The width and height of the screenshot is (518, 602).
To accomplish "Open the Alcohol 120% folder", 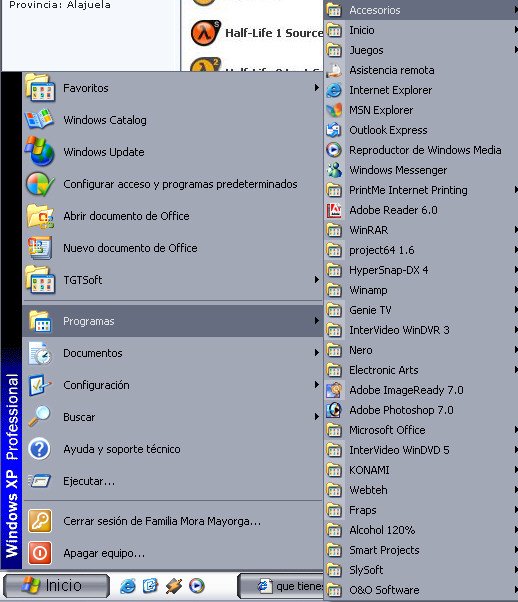I will (x=421, y=530).
